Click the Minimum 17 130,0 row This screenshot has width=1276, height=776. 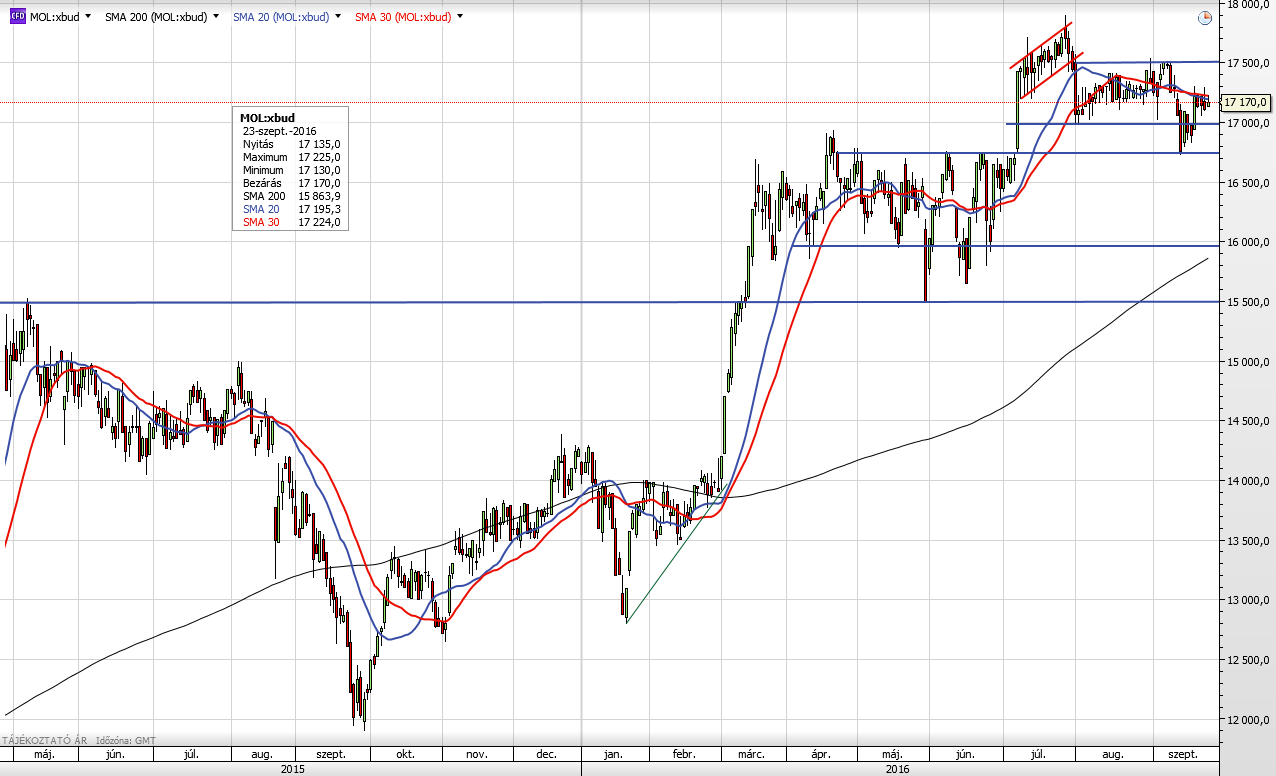(x=291, y=170)
